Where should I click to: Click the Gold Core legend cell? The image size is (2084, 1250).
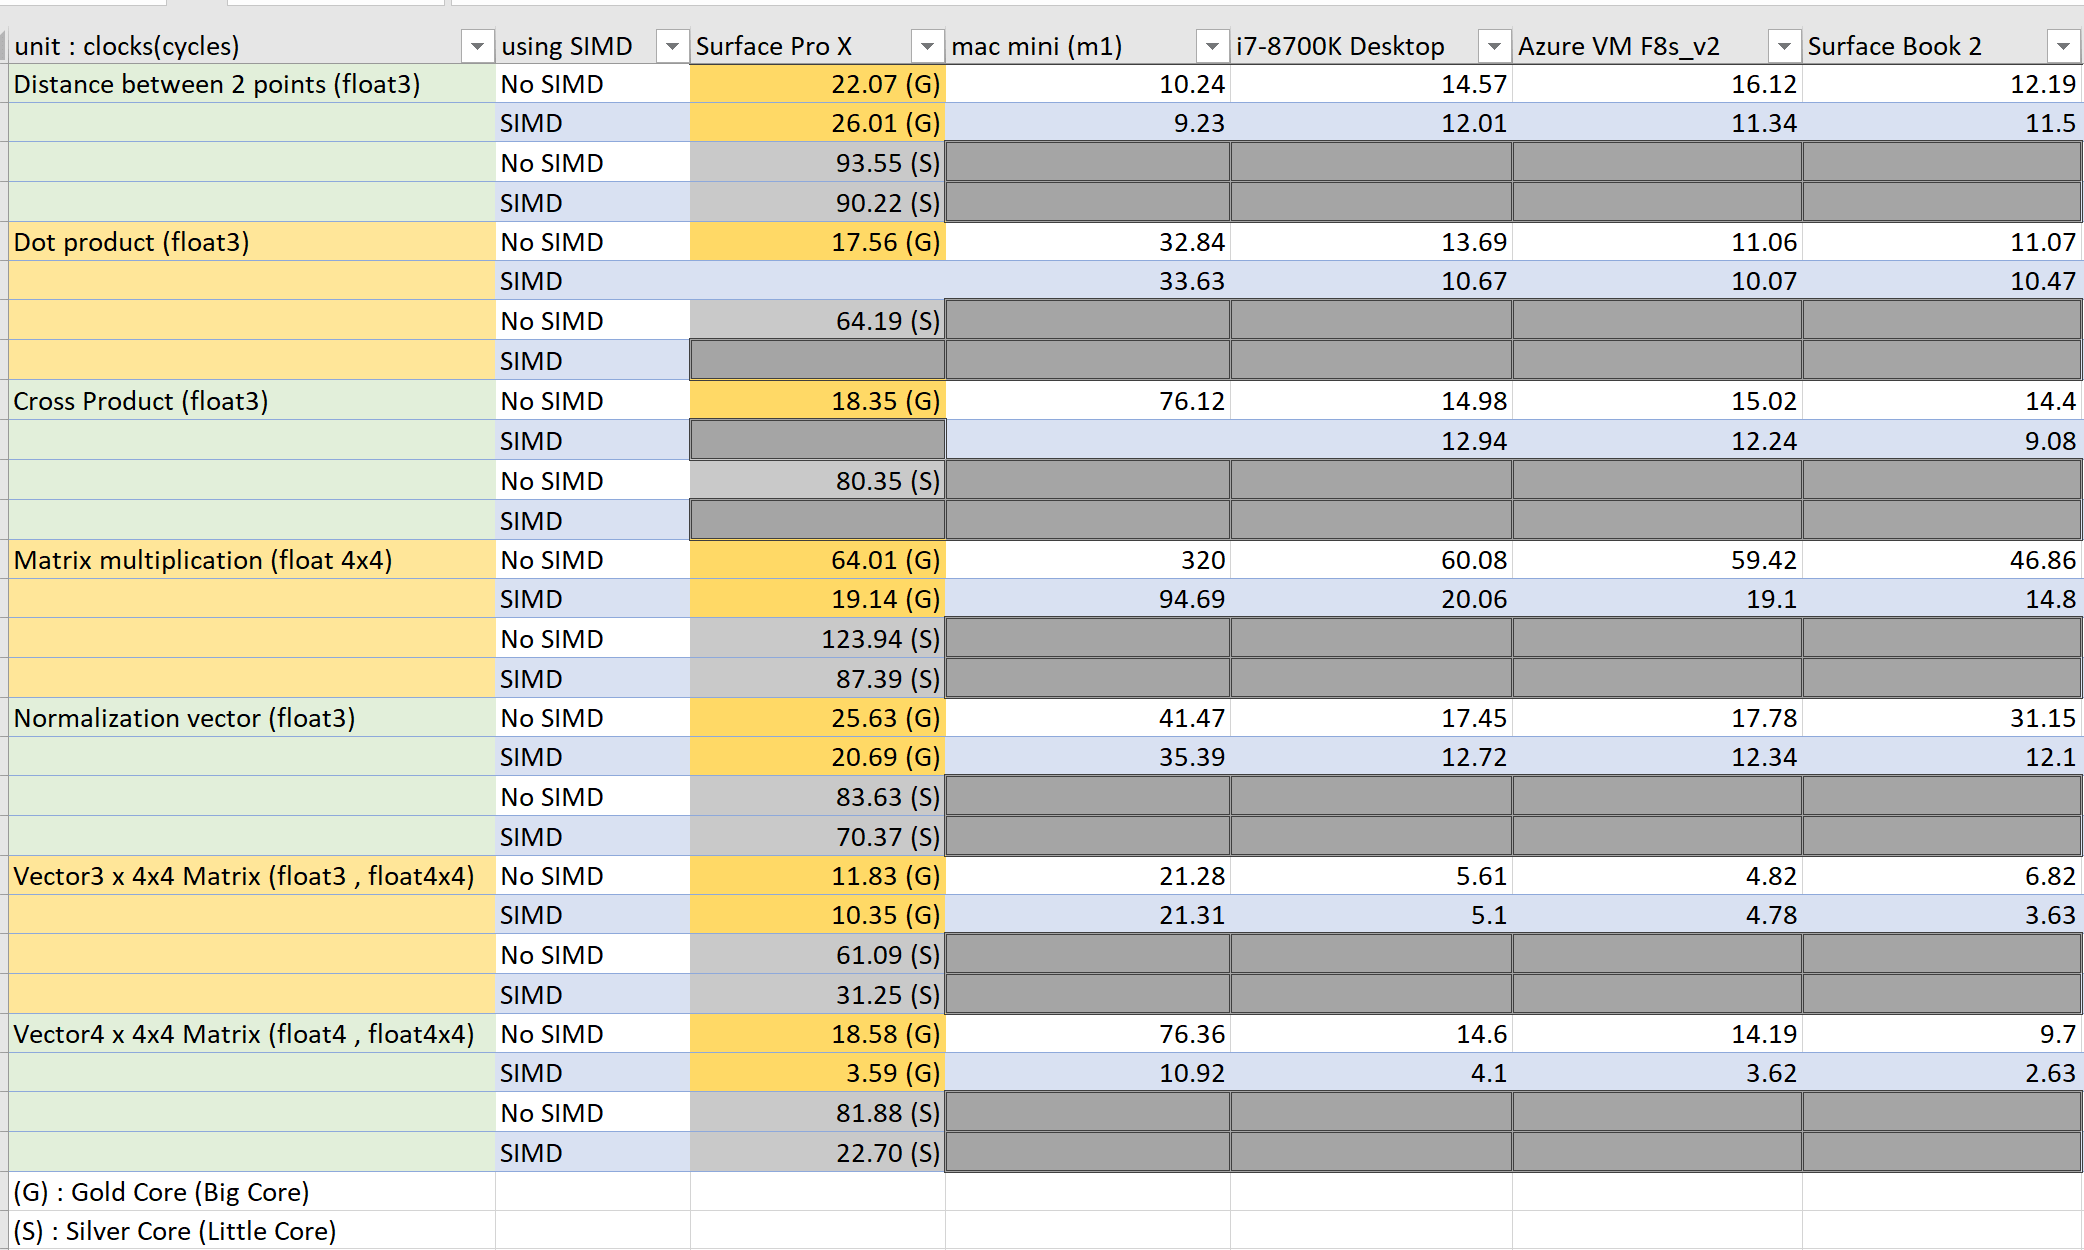click(x=162, y=1193)
